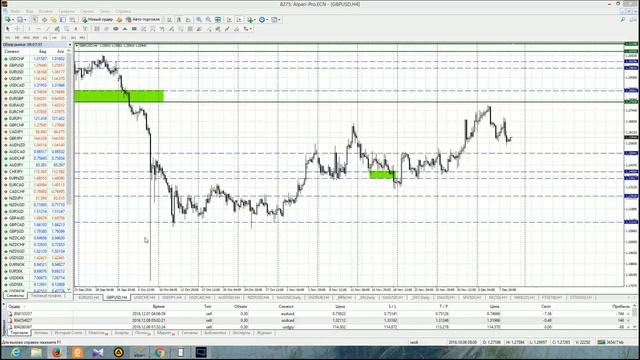Toggle the Auto-trading button
Image resolution: width=640 pixels, height=360 pixels.
coord(143,20)
